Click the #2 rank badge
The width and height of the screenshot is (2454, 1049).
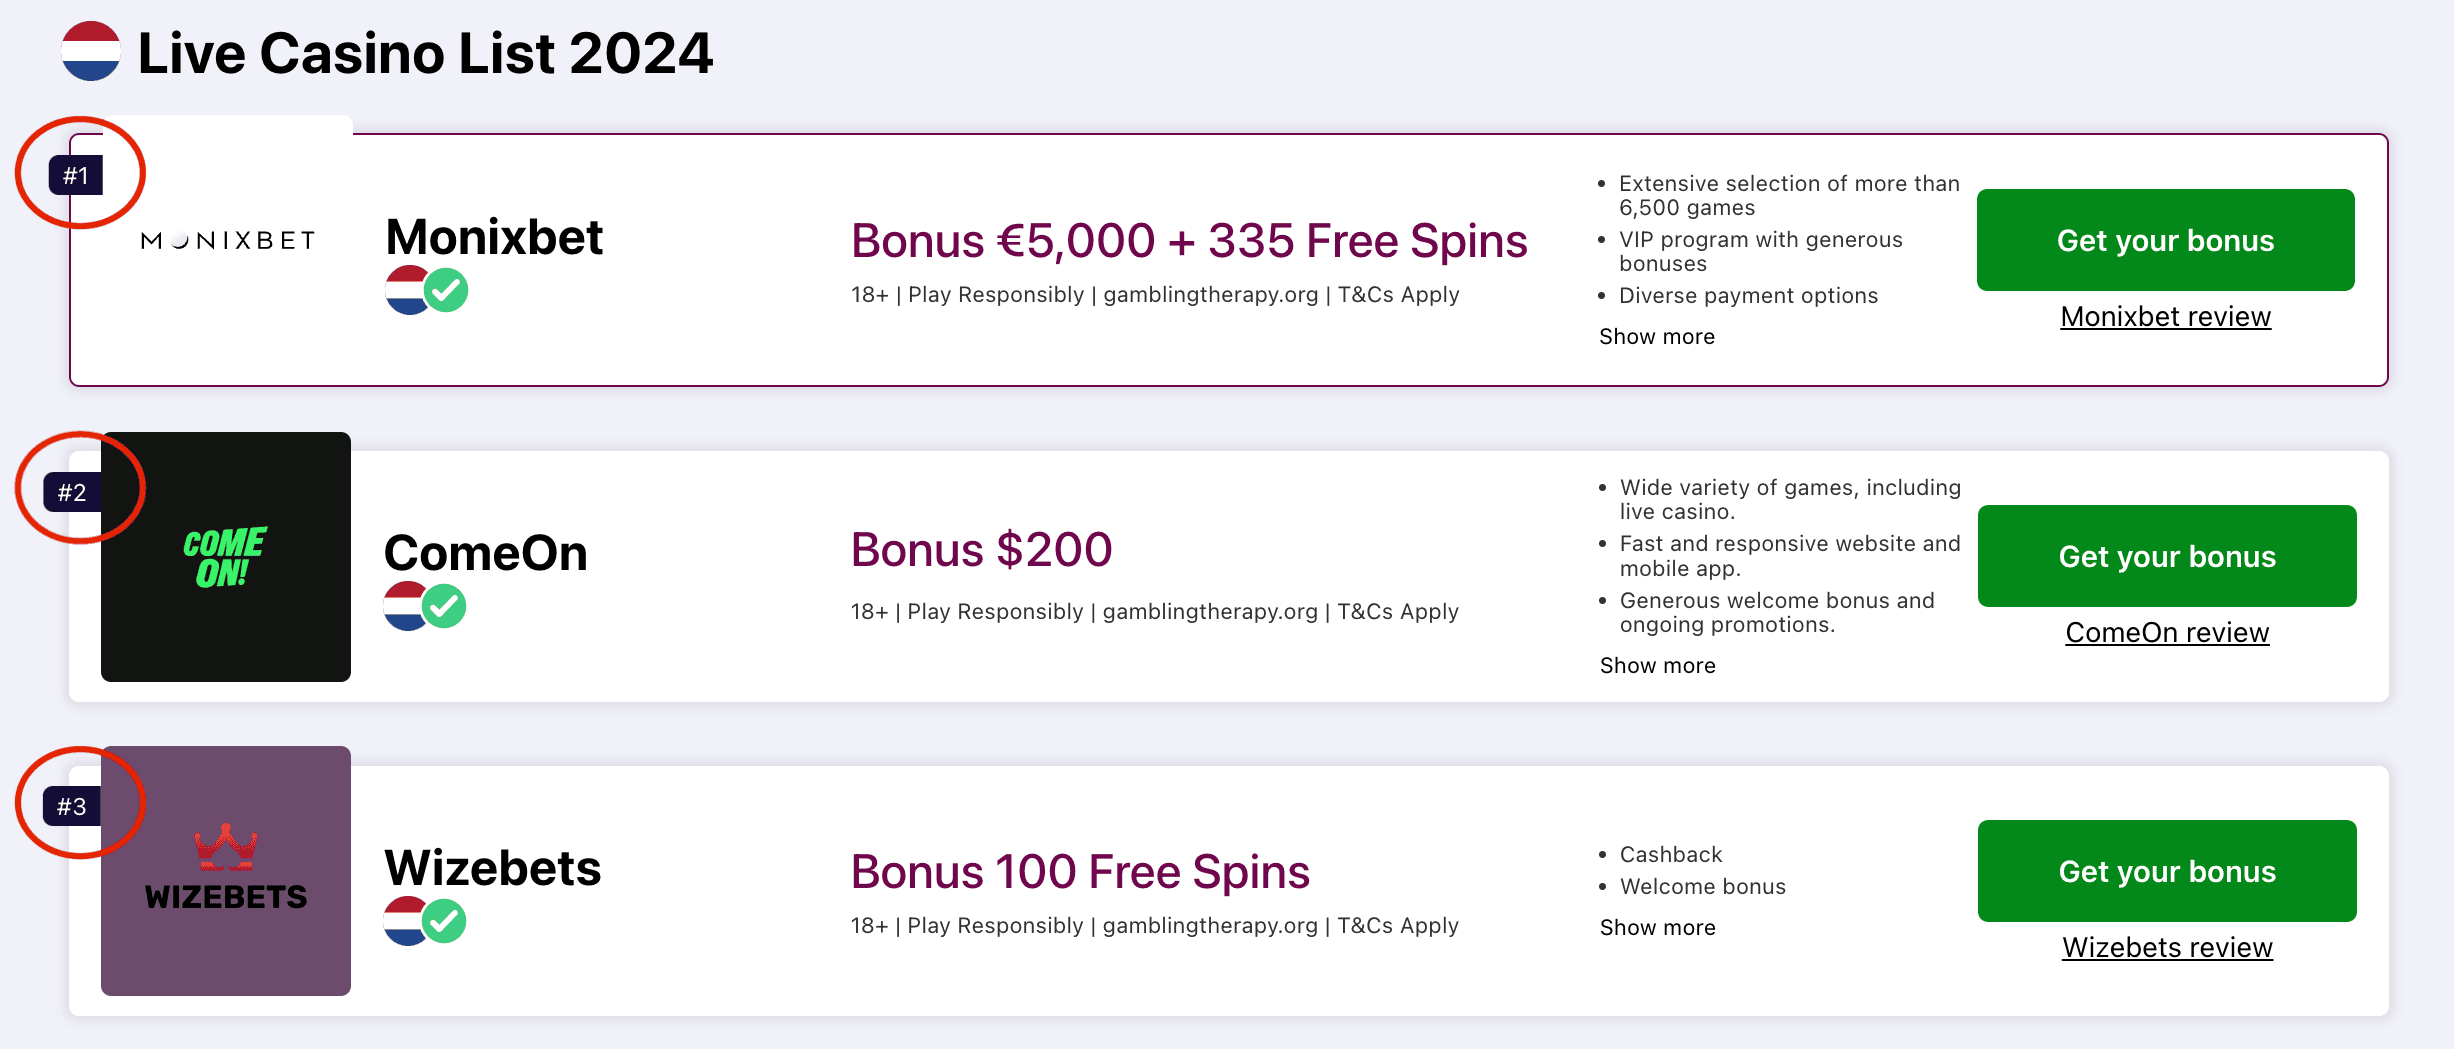tap(72, 492)
